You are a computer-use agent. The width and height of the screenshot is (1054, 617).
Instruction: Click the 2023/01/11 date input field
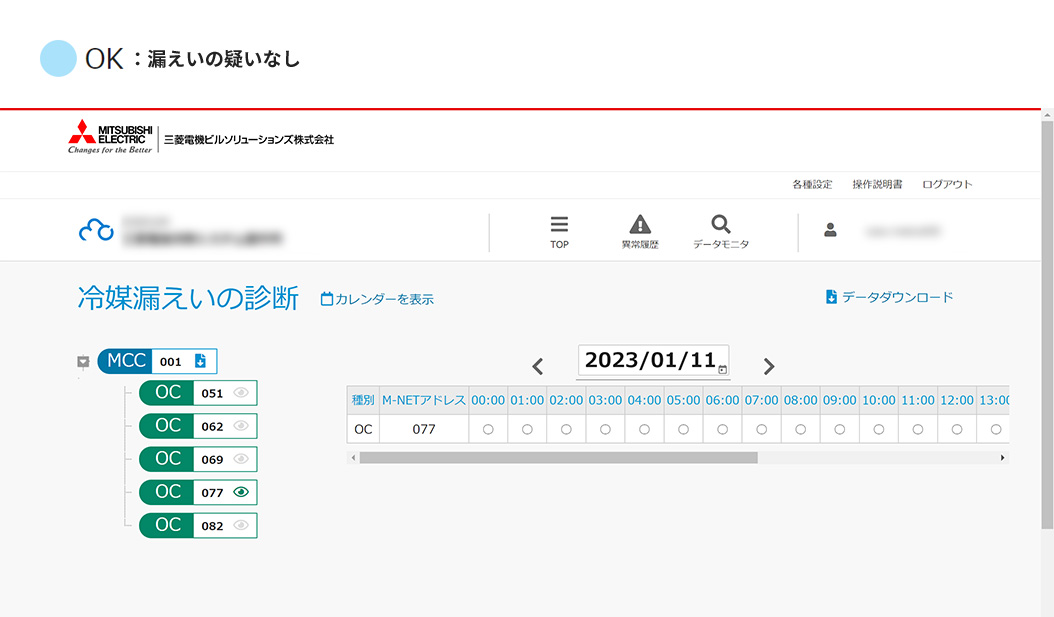[649, 360]
